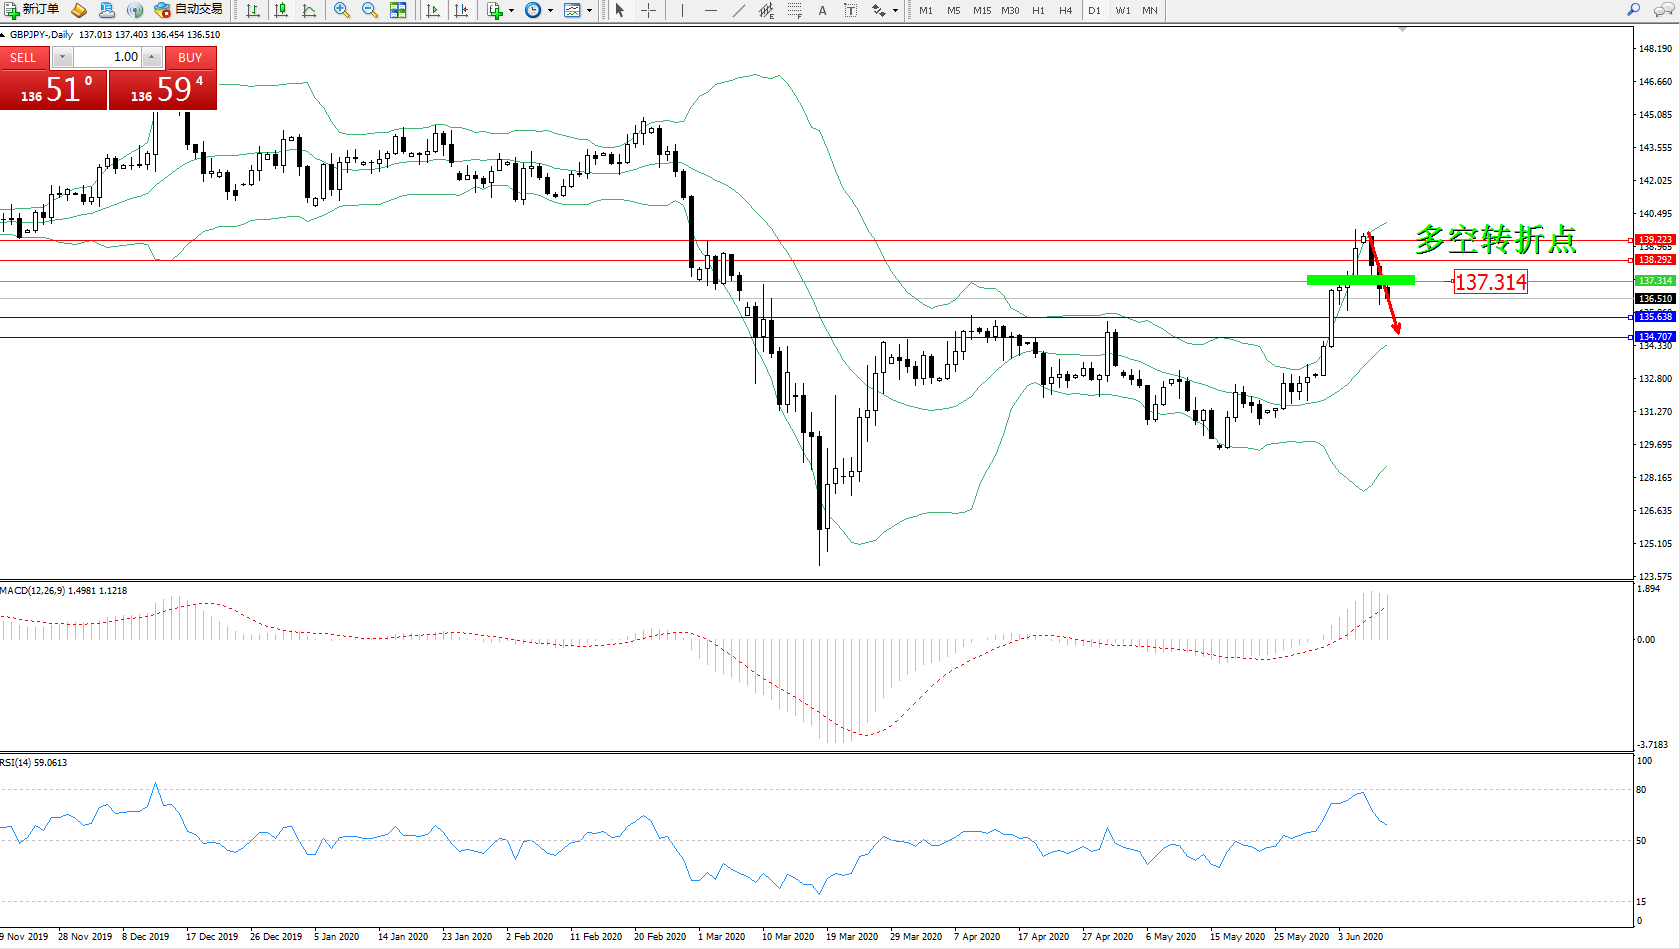The image size is (1680, 949).
Task: Select the horizontal line tool
Action: click(710, 10)
